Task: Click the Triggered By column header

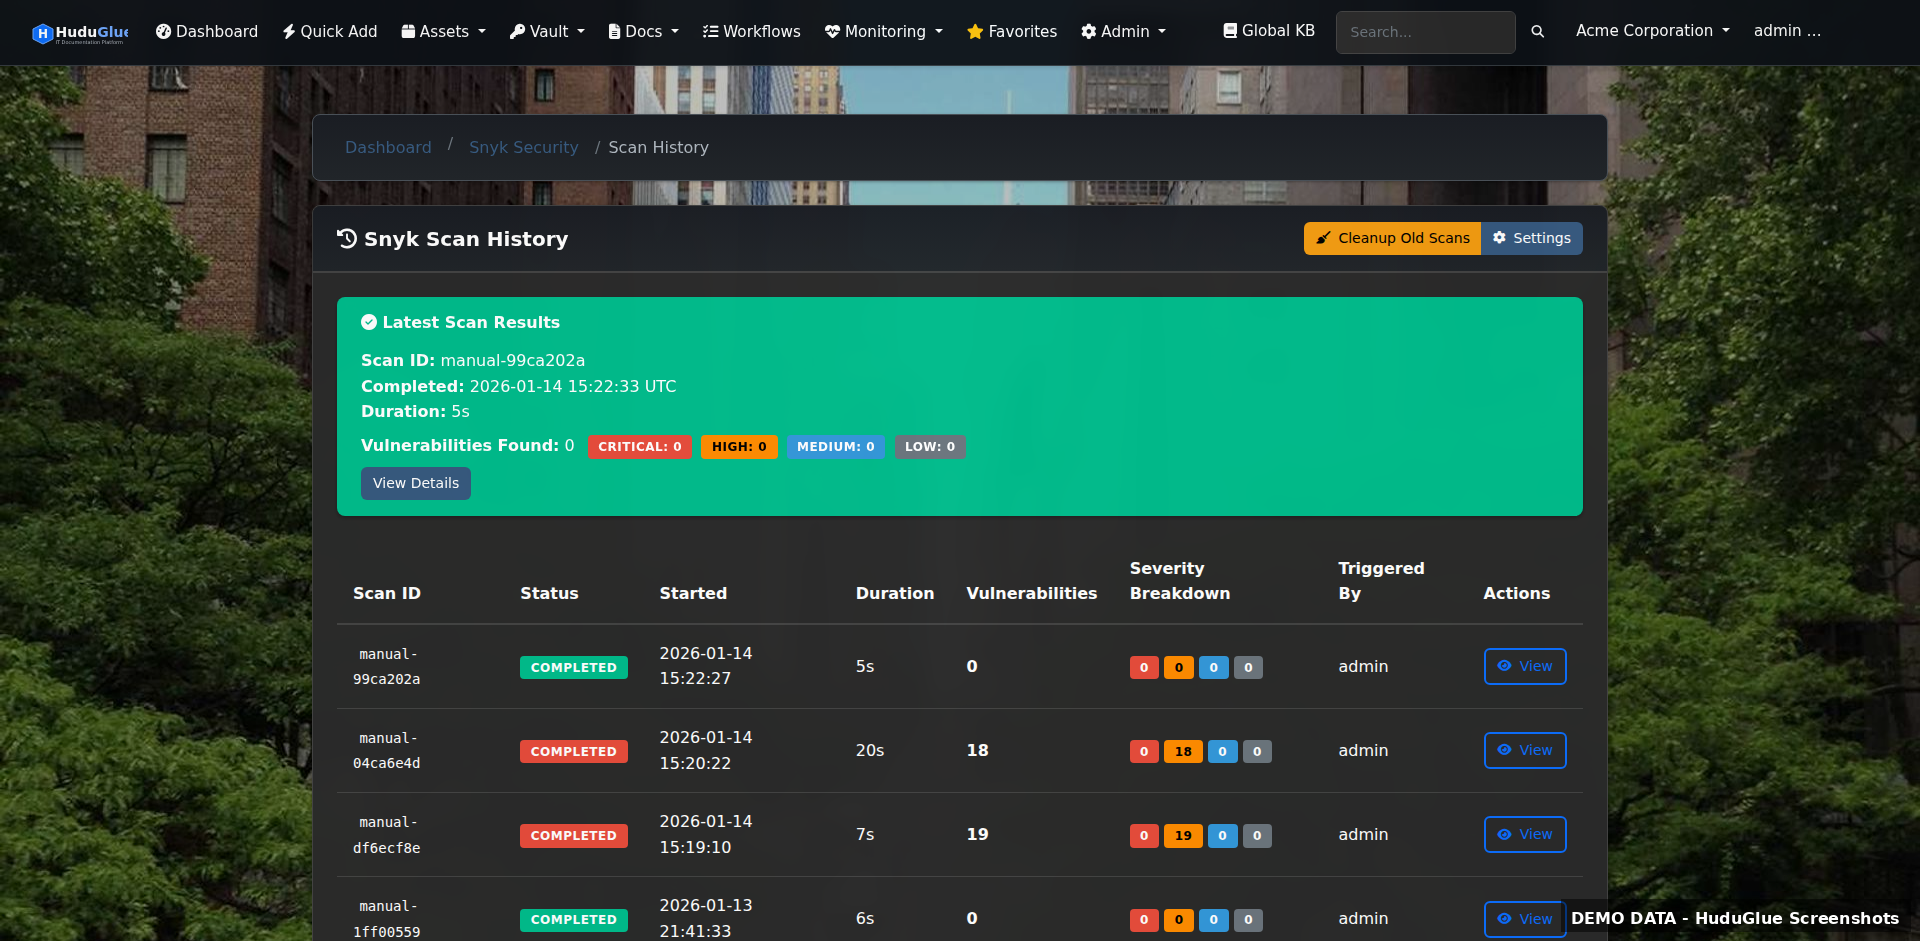Action: click(1382, 581)
